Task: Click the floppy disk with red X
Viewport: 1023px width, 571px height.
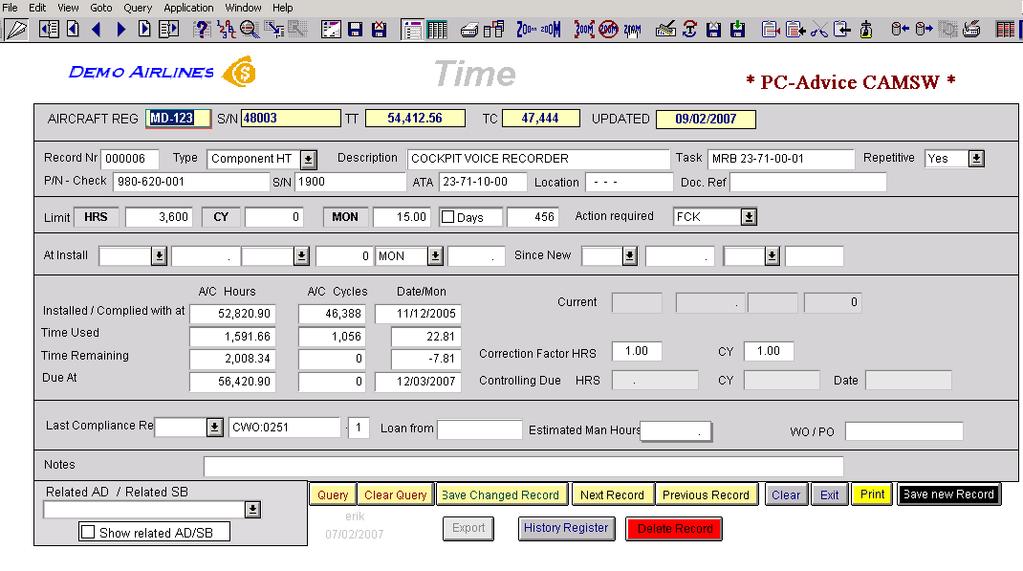Action: pyautogui.click(x=379, y=29)
